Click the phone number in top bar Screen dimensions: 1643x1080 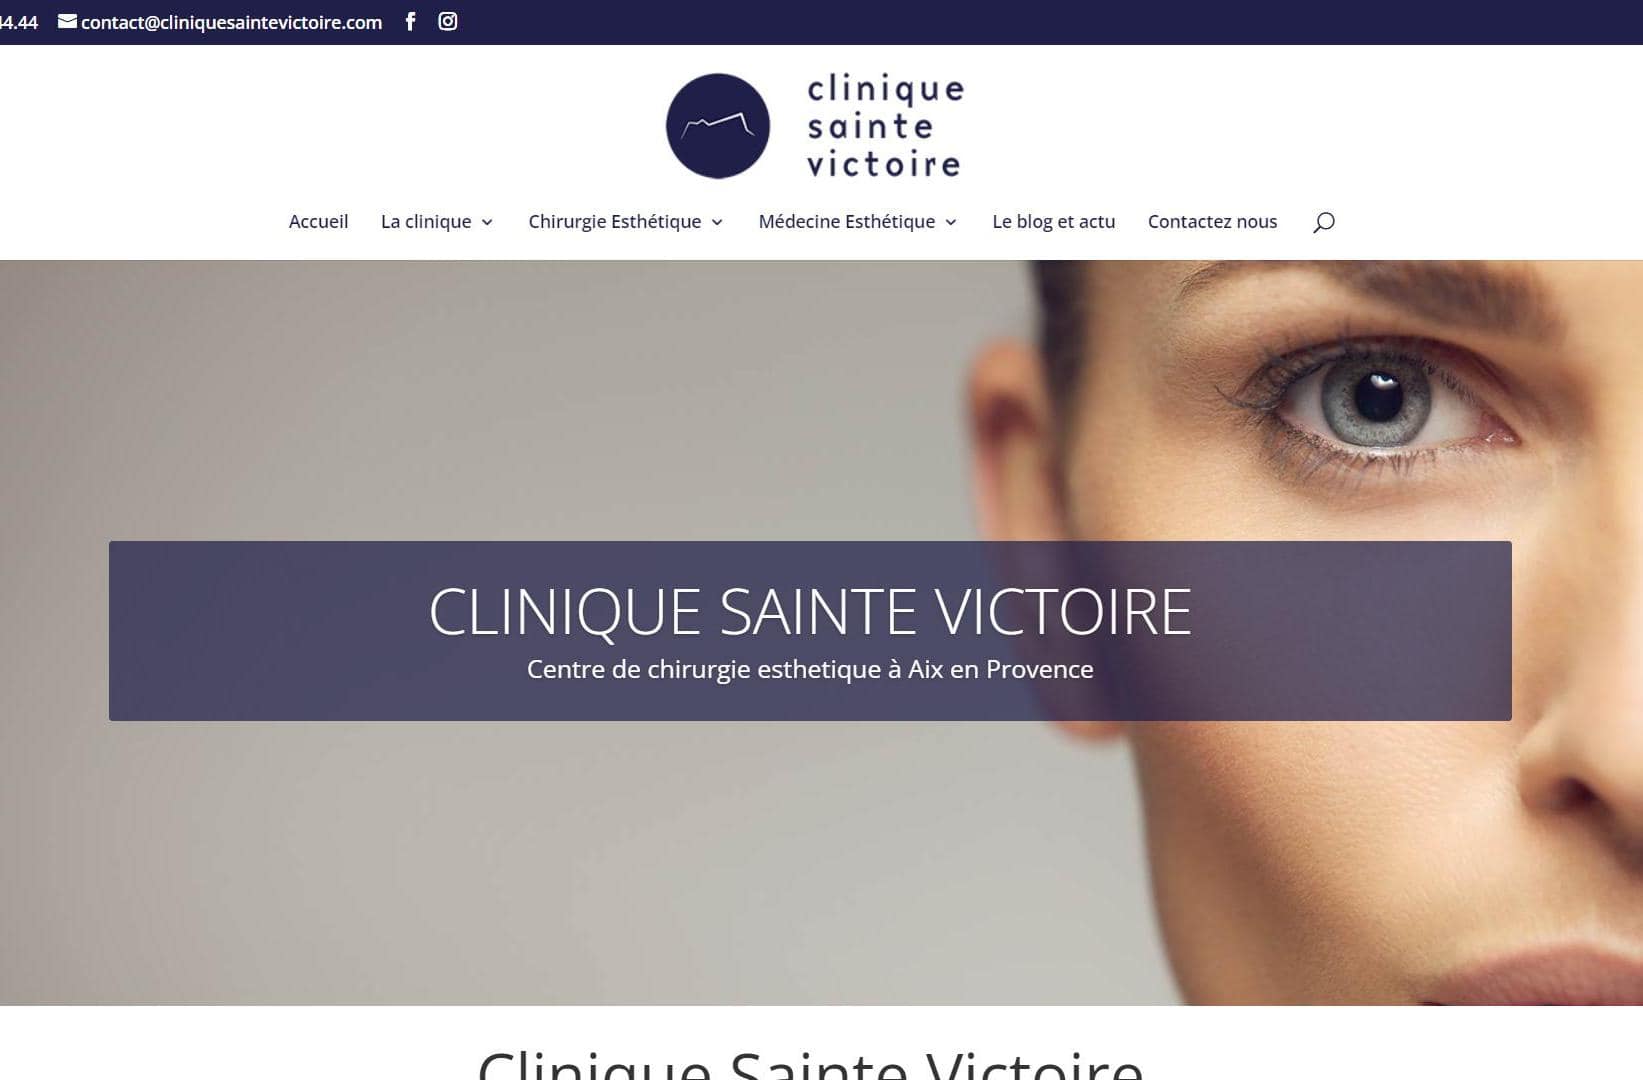18,22
